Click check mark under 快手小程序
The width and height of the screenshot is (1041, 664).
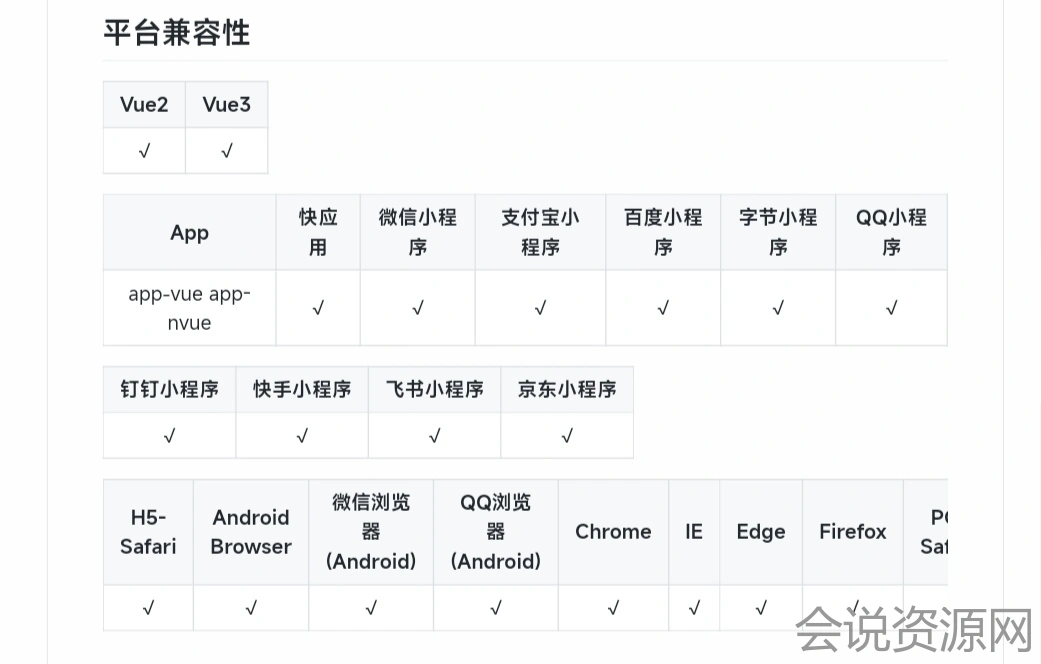(x=302, y=435)
